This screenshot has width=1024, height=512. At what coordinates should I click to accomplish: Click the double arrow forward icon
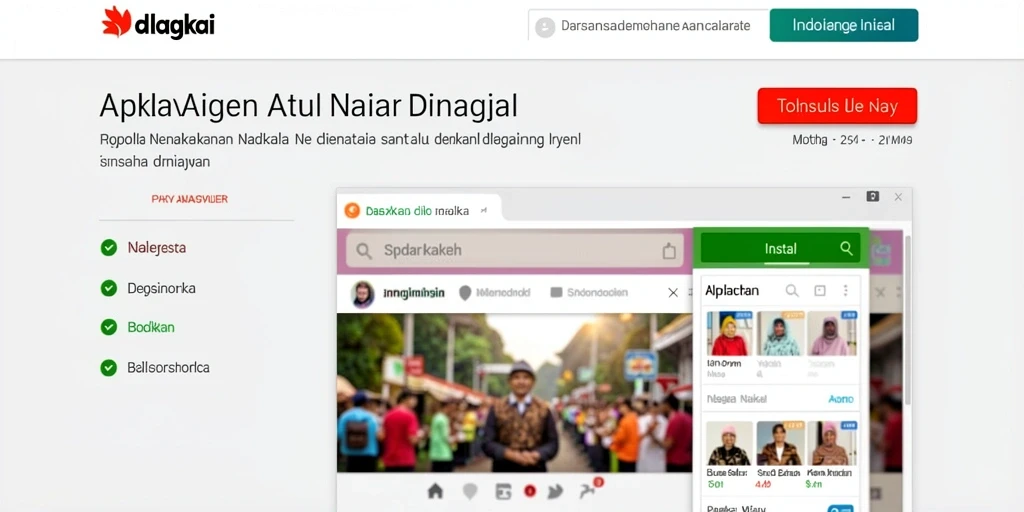(556, 492)
